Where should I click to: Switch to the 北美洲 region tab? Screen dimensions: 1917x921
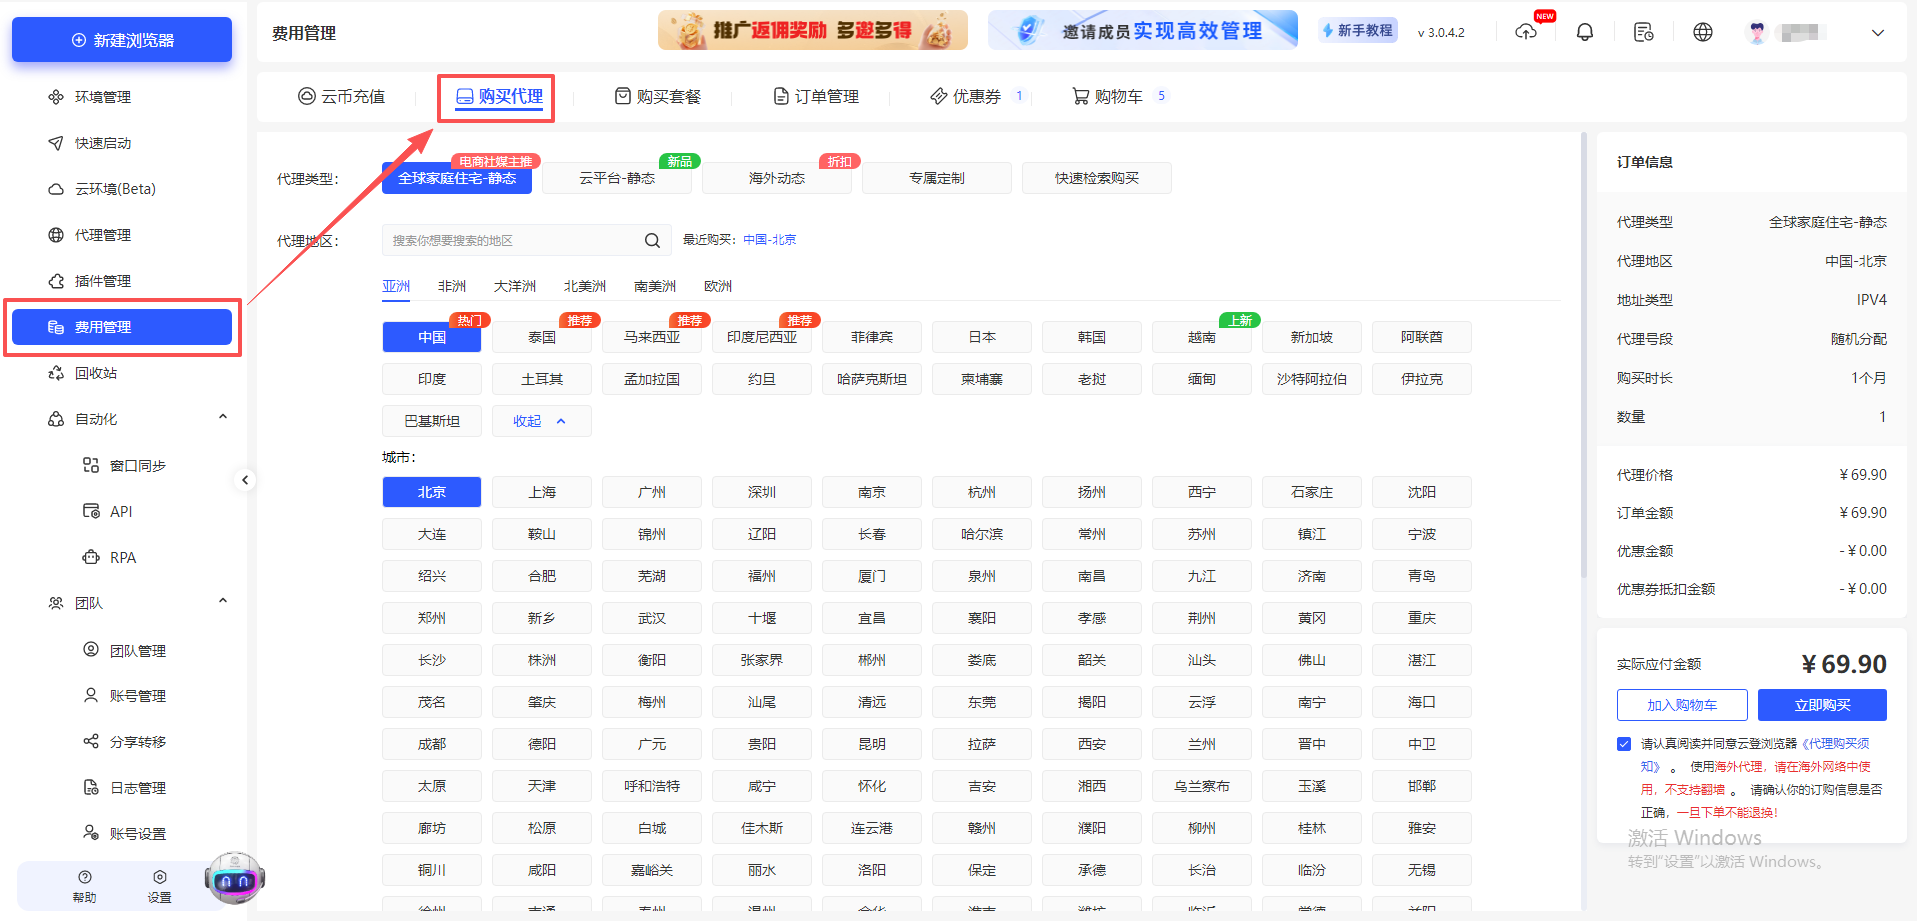[x=584, y=286]
